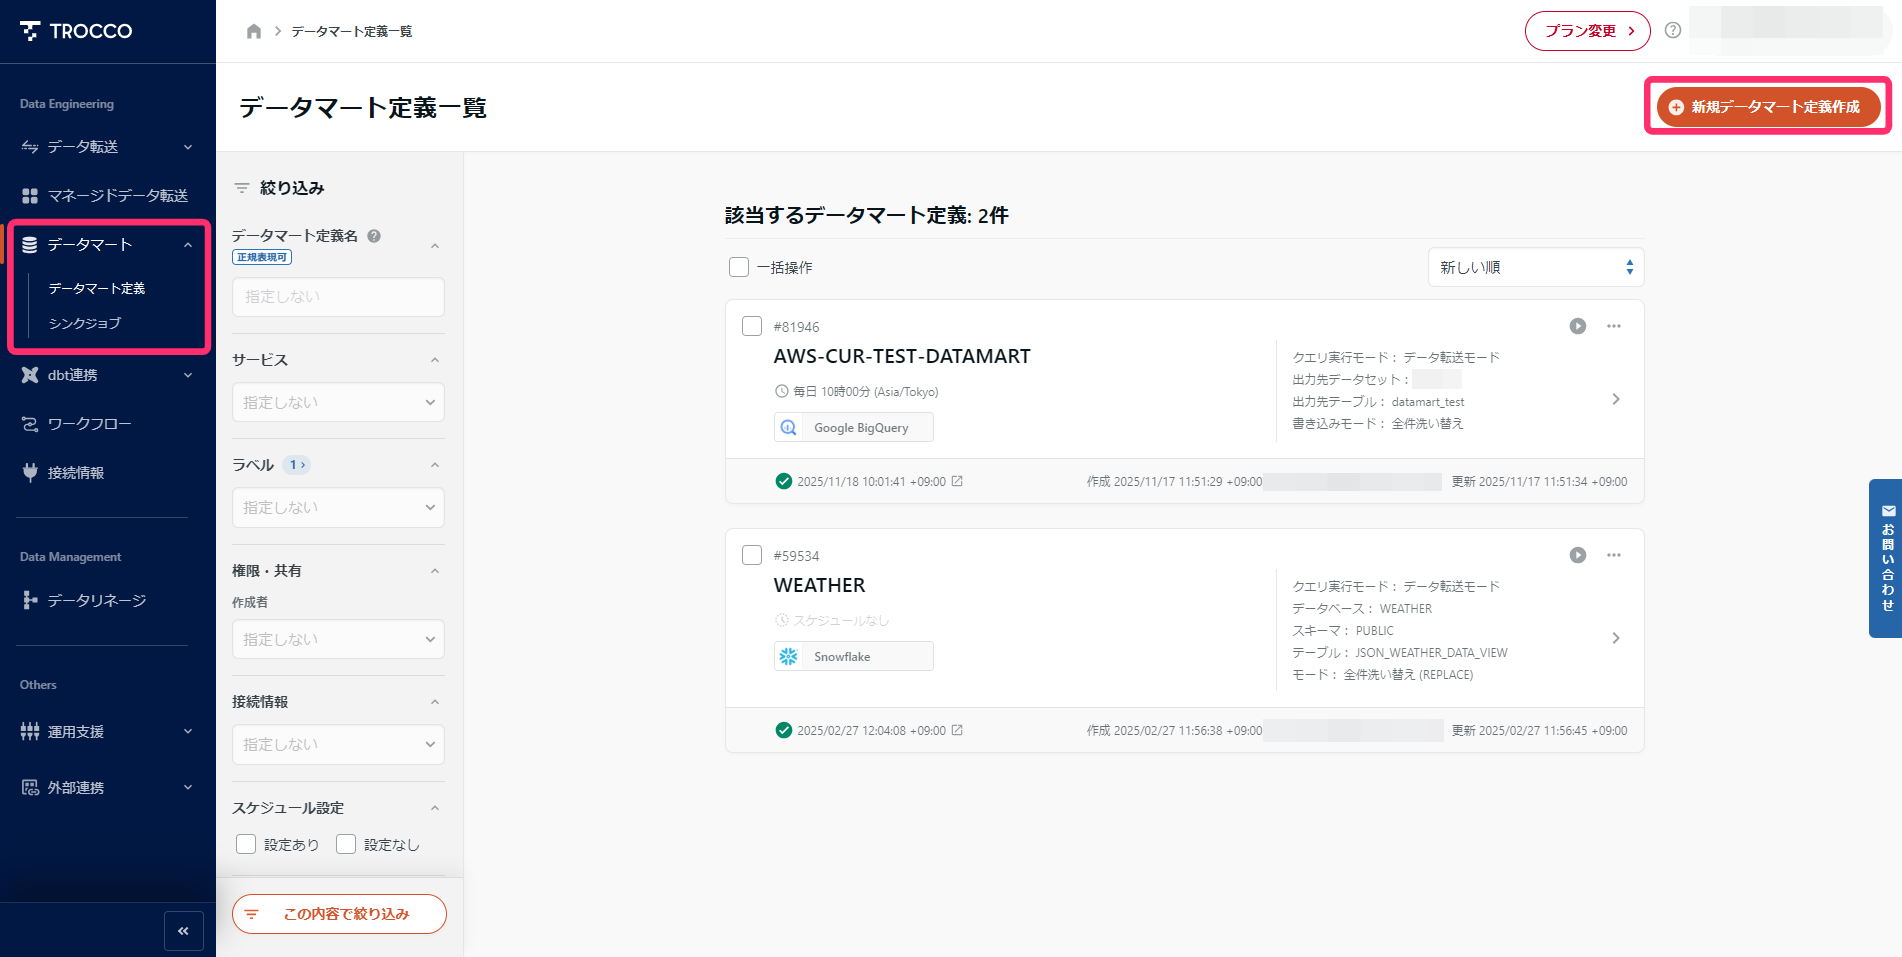Click the データマート定義名 search input field
The width and height of the screenshot is (1902, 957).
tap(338, 296)
